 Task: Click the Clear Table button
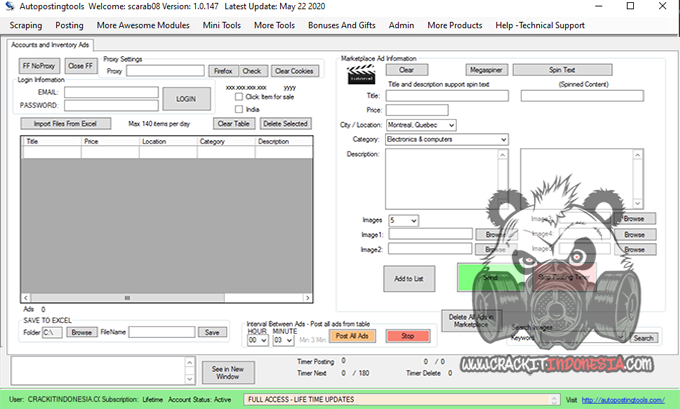click(x=233, y=124)
